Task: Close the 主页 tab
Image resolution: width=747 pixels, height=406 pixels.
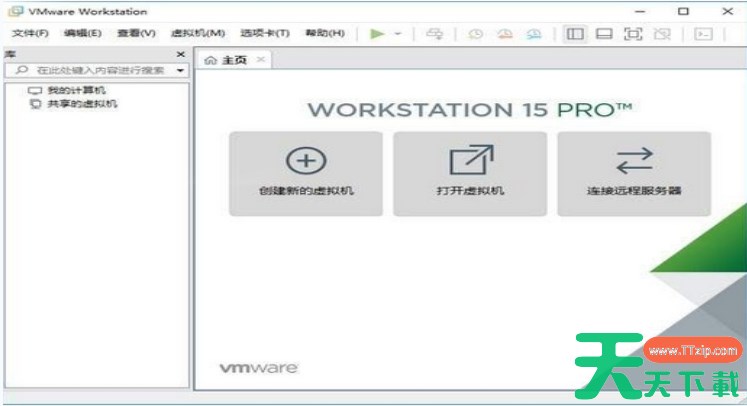Action: click(x=261, y=60)
